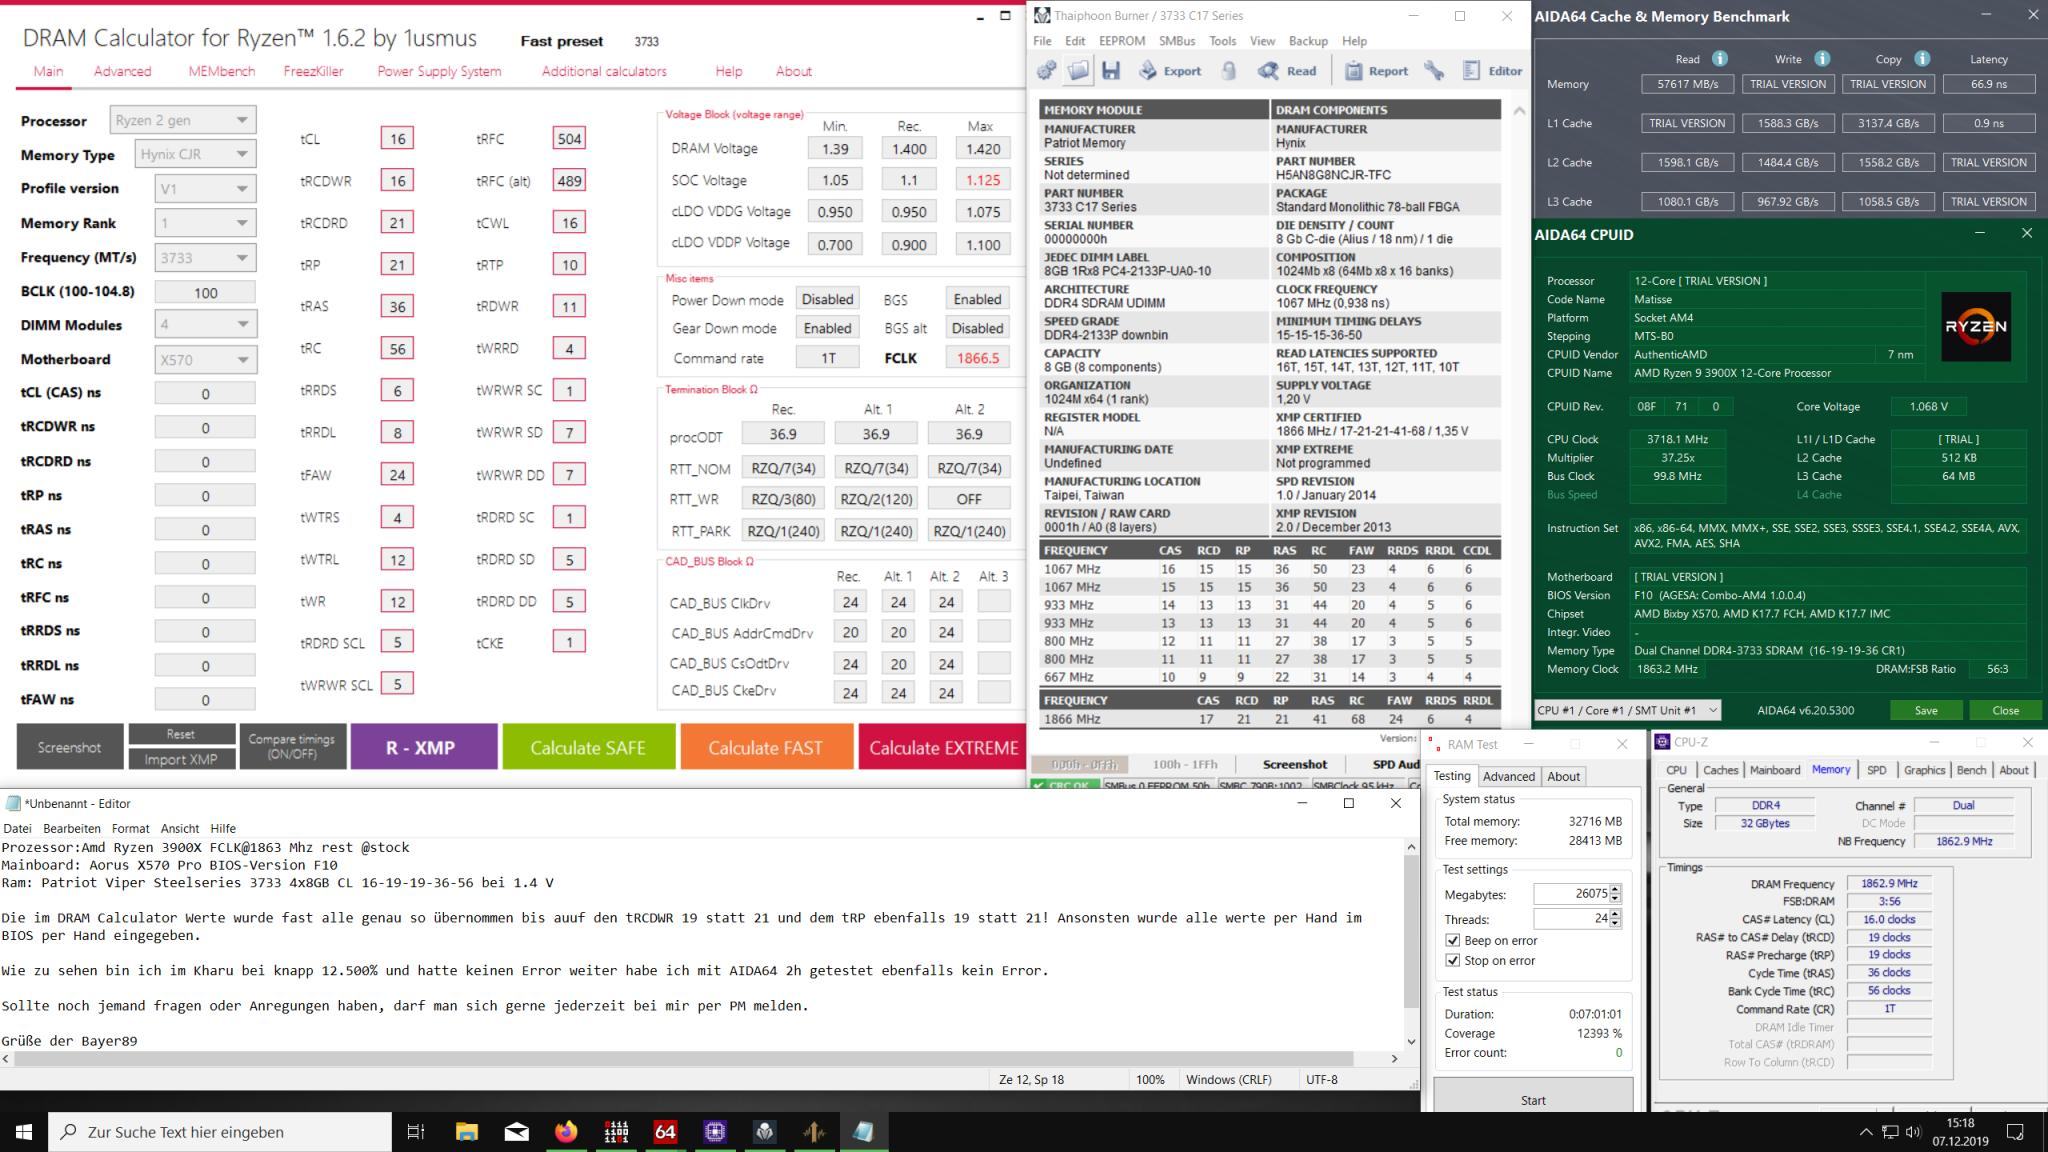Click the AIDA64 taskbar icon
2048x1152 pixels.
point(665,1132)
